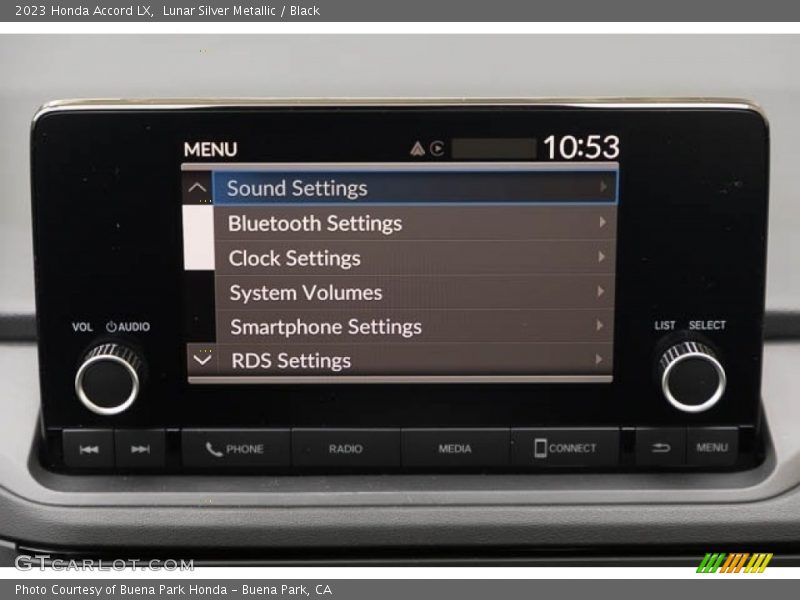
Task: Open Bluetooth Settings
Action: pyautogui.click(x=314, y=223)
